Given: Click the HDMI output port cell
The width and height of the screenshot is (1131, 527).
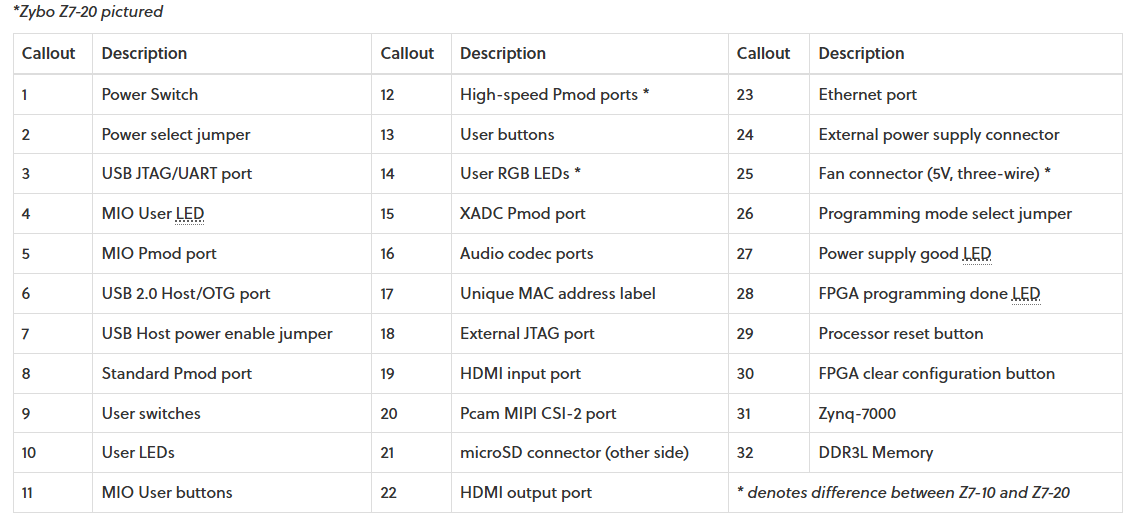Looking at the screenshot, I should (x=526, y=493).
